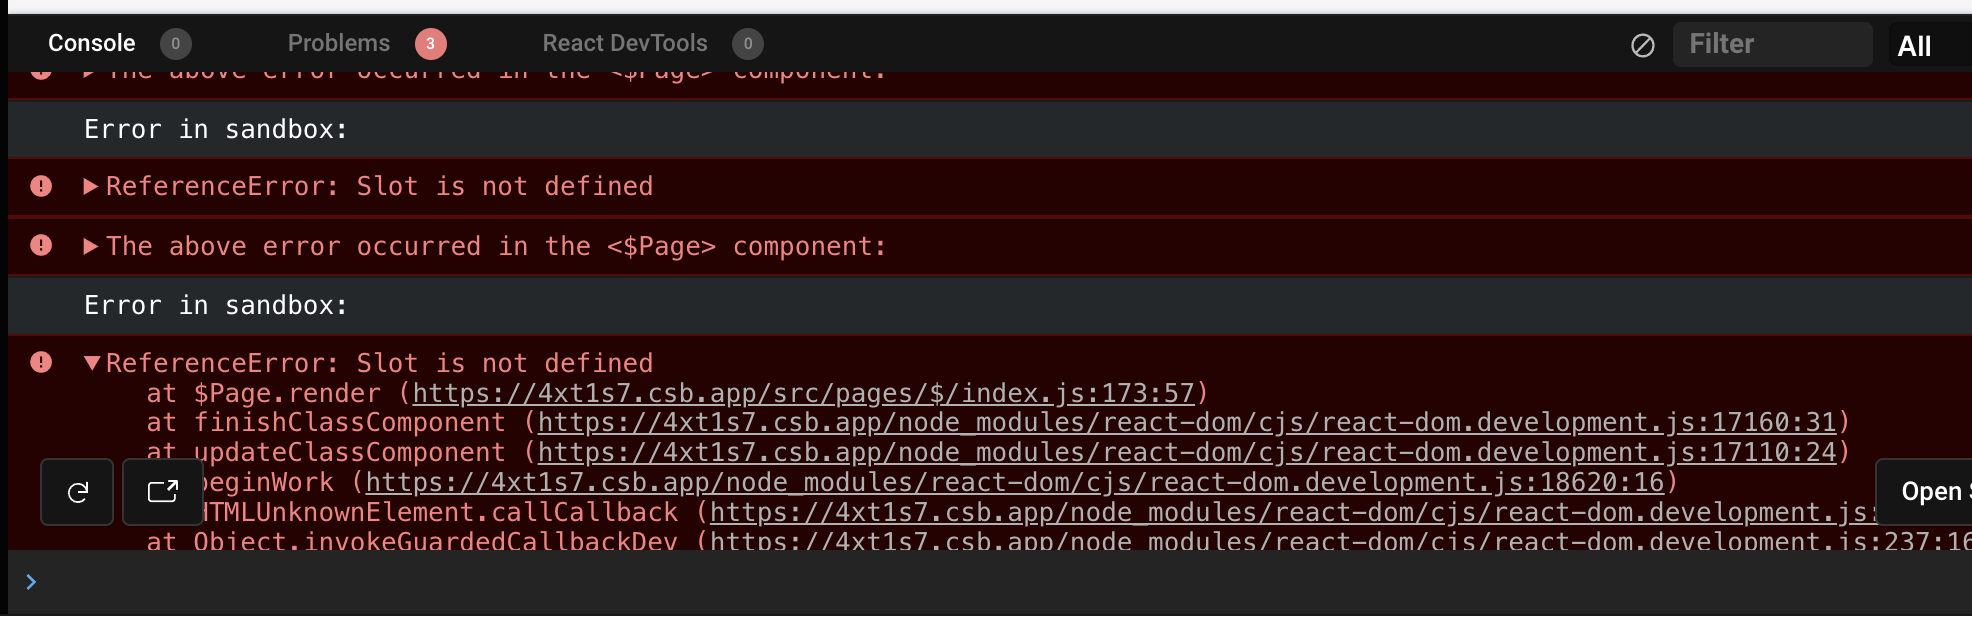Open the index.js:173:57 source link
The height and width of the screenshot is (634, 1972).
pyautogui.click(x=810, y=393)
